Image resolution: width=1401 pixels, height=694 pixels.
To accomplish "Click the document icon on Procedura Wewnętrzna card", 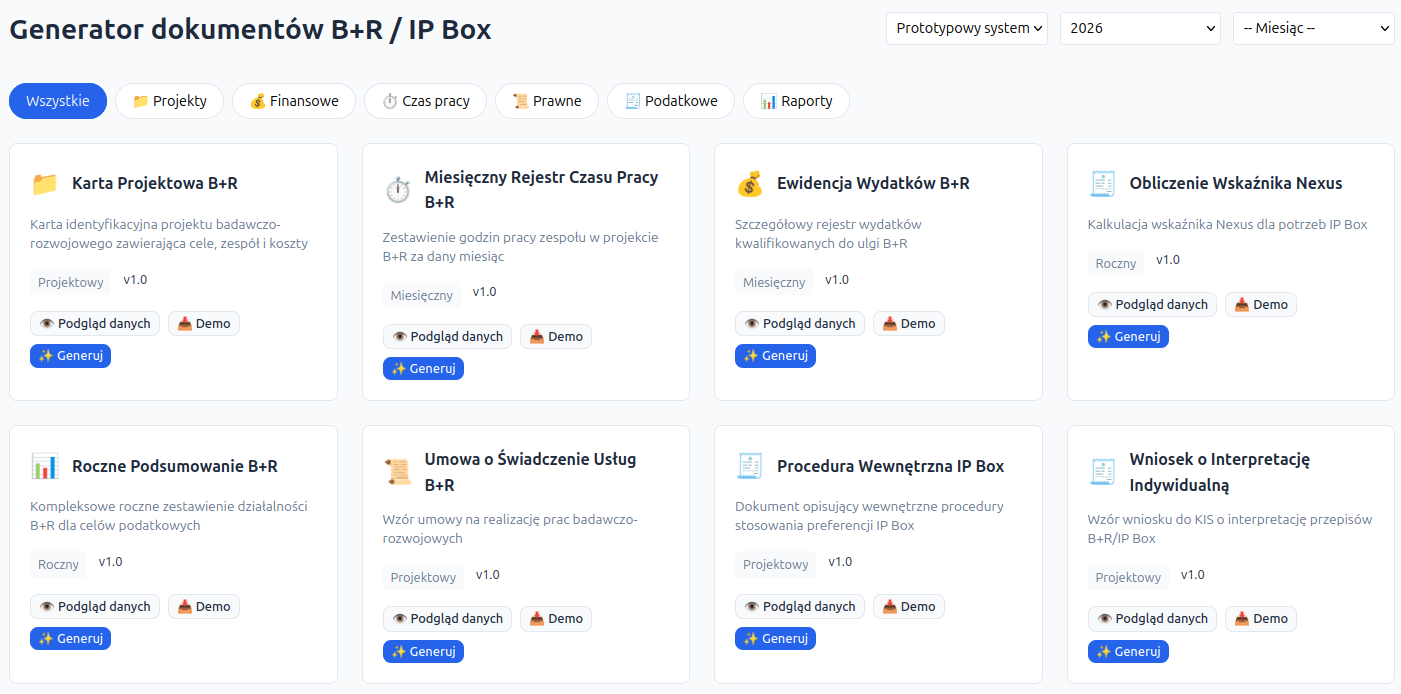I will pos(750,466).
